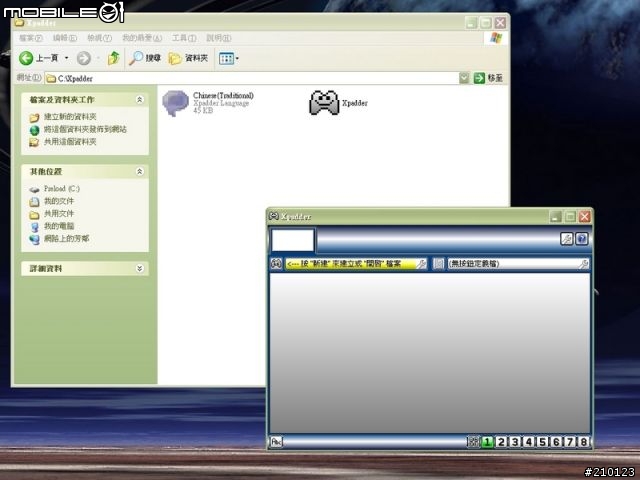Screen dimensions: 640x480
Task: Select set 2 in Xpadder
Action: [501, 442]
